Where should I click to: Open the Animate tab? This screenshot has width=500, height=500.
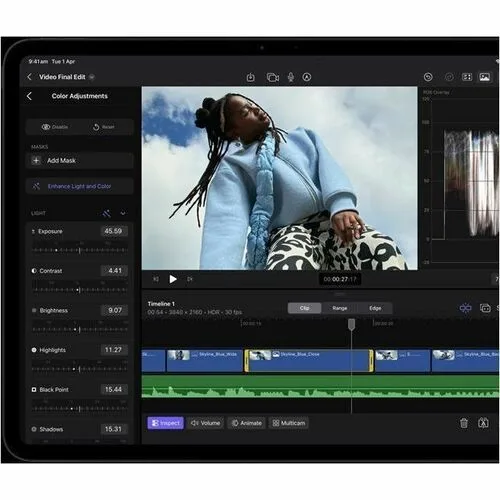[247, 423]
